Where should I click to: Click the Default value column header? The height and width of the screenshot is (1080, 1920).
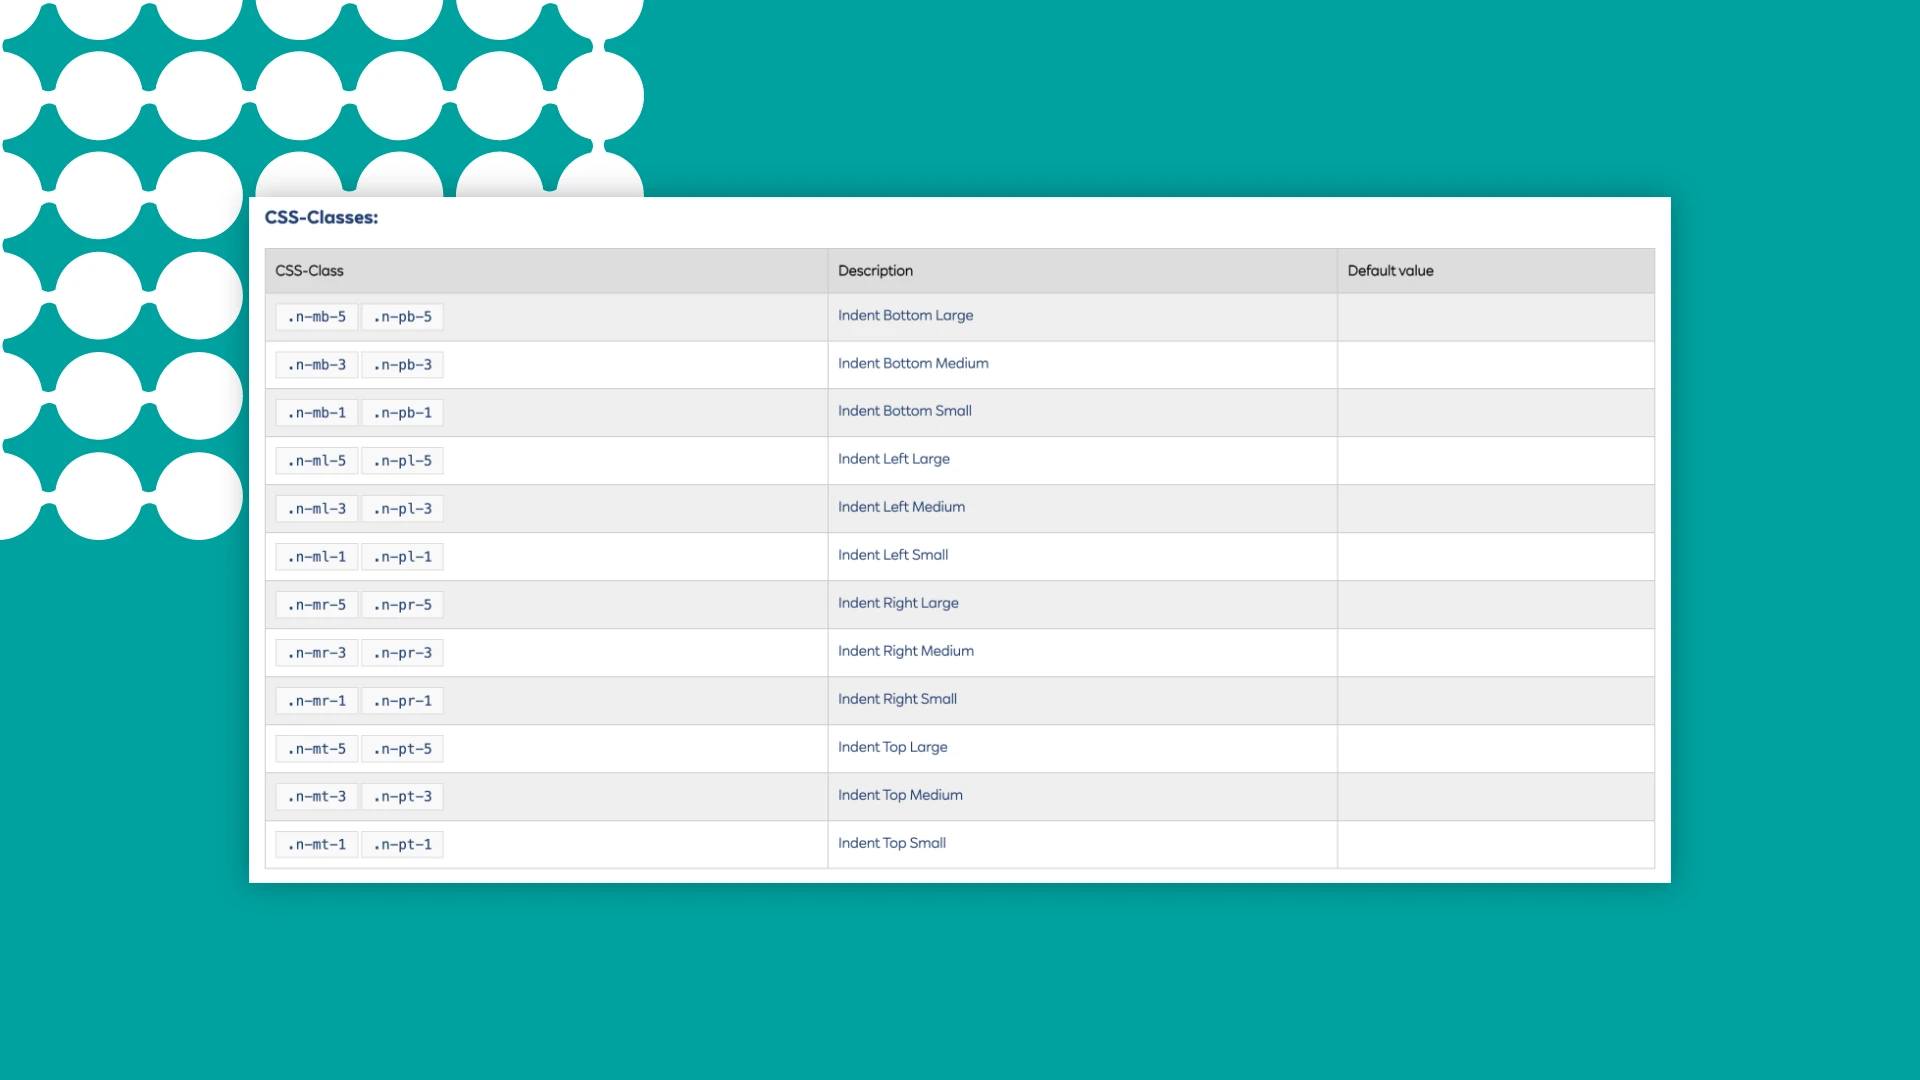coord(1390,270)
